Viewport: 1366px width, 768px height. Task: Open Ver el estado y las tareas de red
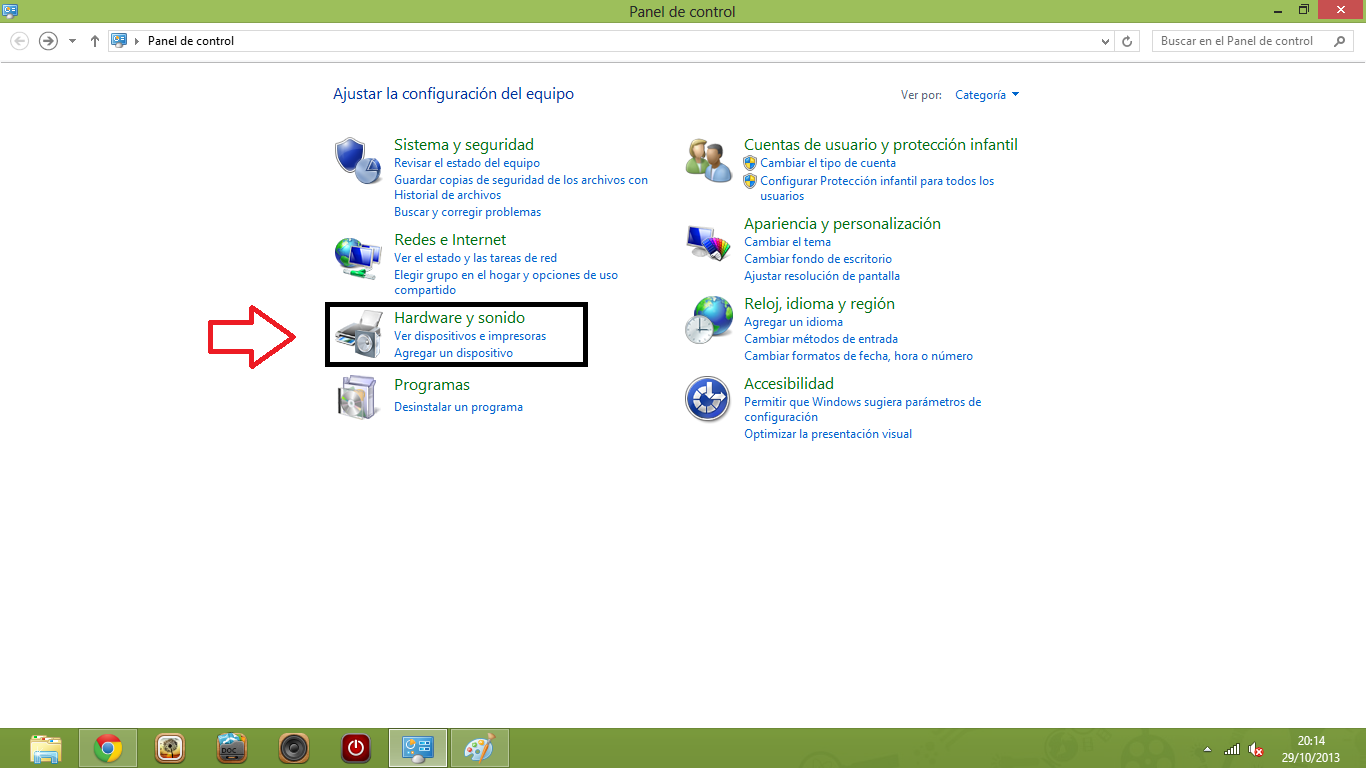tap(475, 258)
